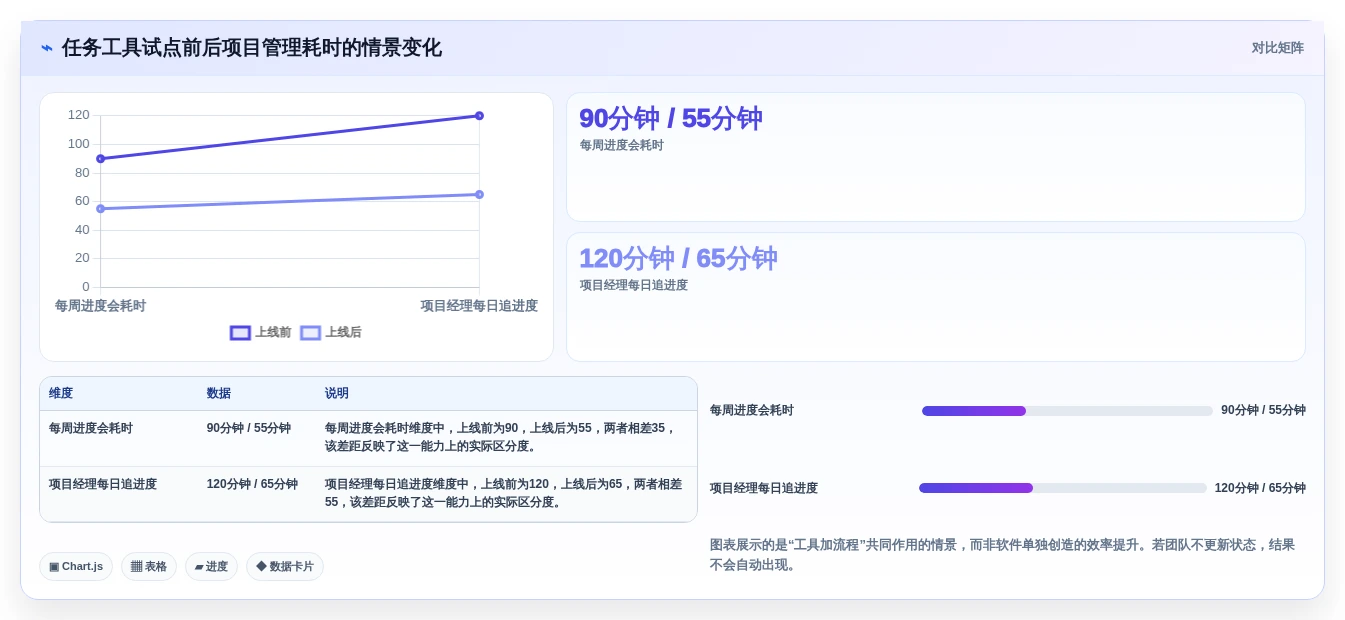This screenshot has height=620, width=1345.
Task: Click the description starting with 项目经理每日追进度维度中
Action: click(x=504, y=493)
